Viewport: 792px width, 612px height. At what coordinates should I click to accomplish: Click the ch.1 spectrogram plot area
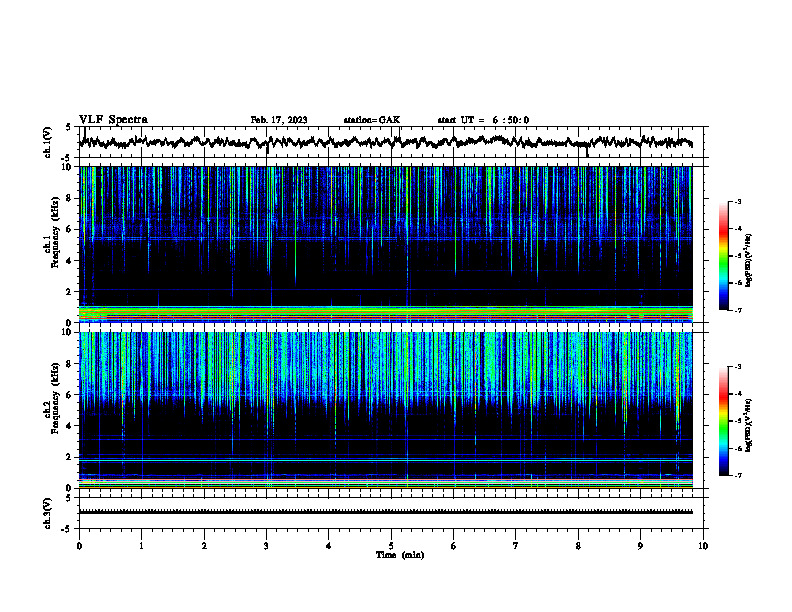tap(386, 244)
